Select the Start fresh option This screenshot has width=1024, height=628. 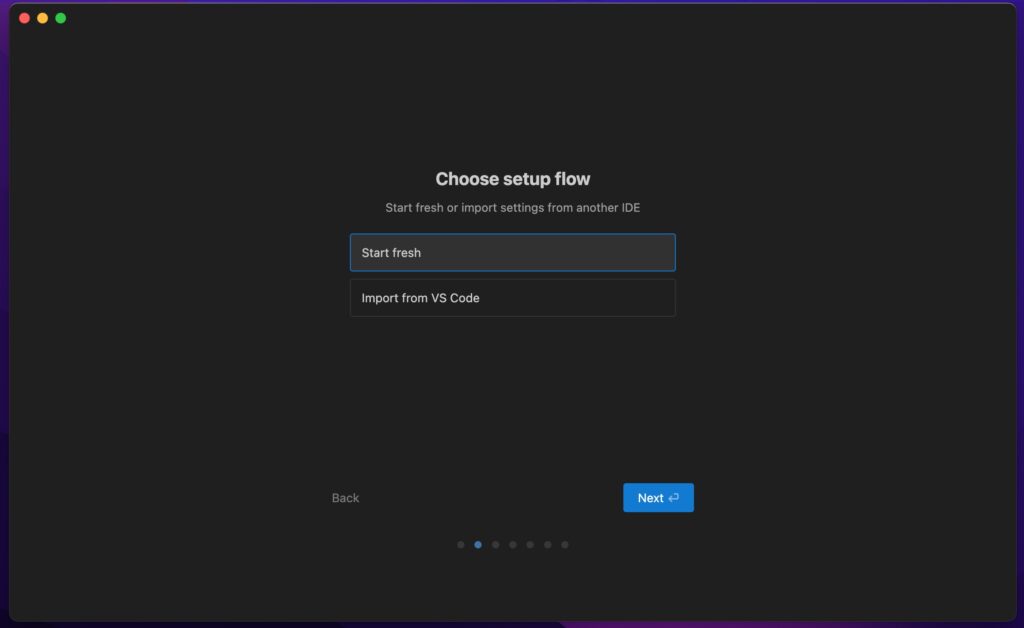tap(512, 253)
